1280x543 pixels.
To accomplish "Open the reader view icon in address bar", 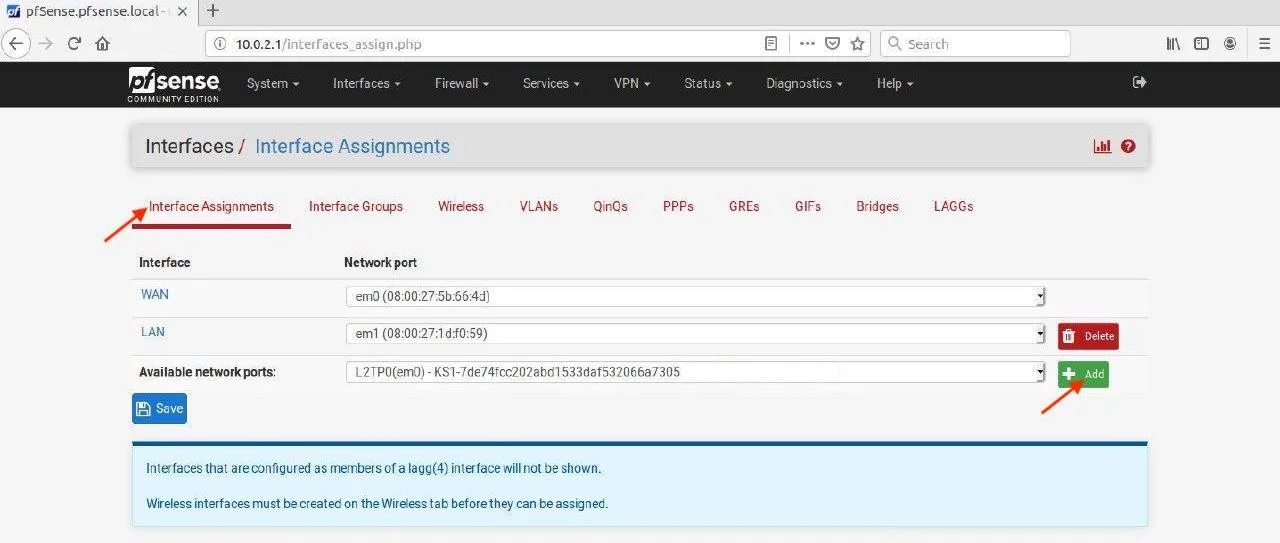I will click(771, 44).
